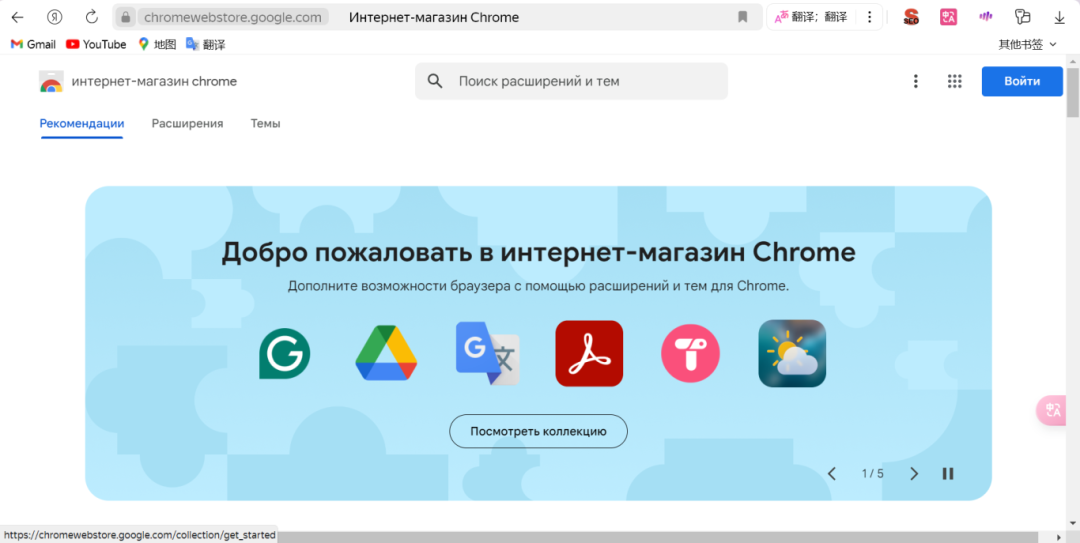Open the downloads arrow icon
The height and width of the screenshot is (543, 1080).
click(x=1059, y=17)
